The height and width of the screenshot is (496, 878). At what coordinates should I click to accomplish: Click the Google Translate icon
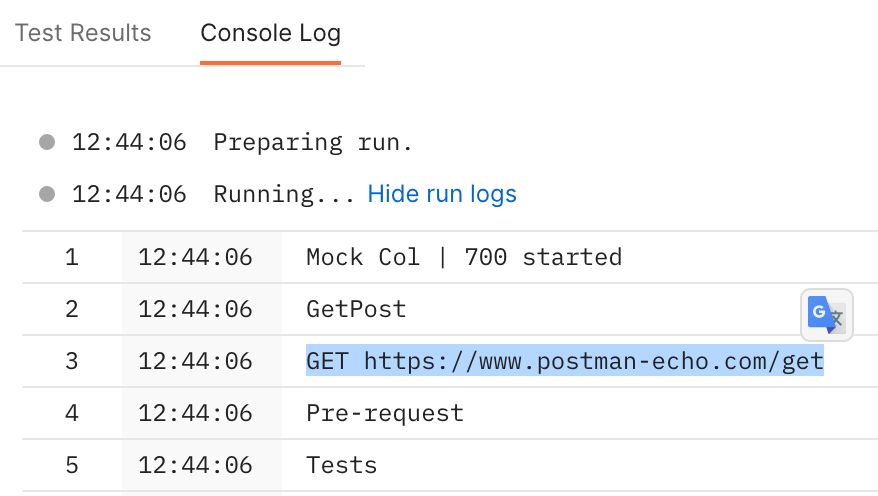(826, 315)
